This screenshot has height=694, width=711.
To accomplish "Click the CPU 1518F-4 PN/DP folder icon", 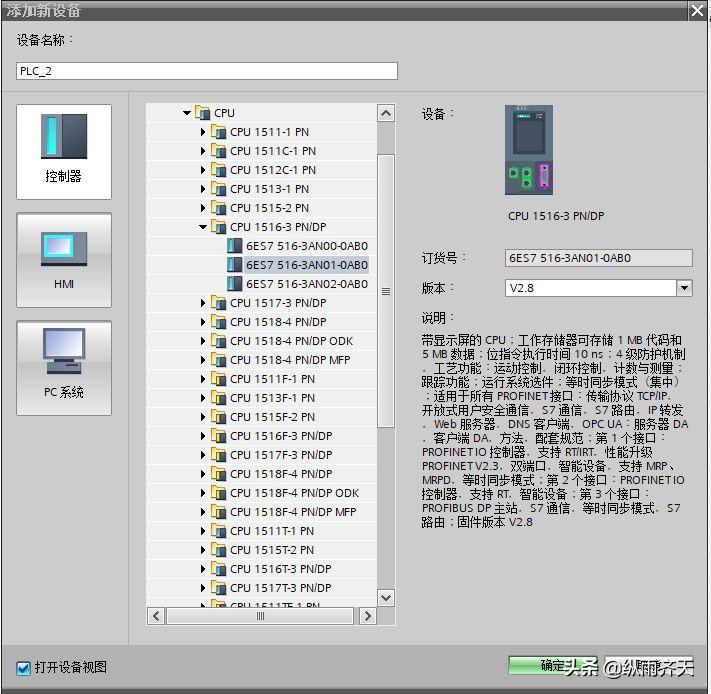I will [x=219, y=474].
